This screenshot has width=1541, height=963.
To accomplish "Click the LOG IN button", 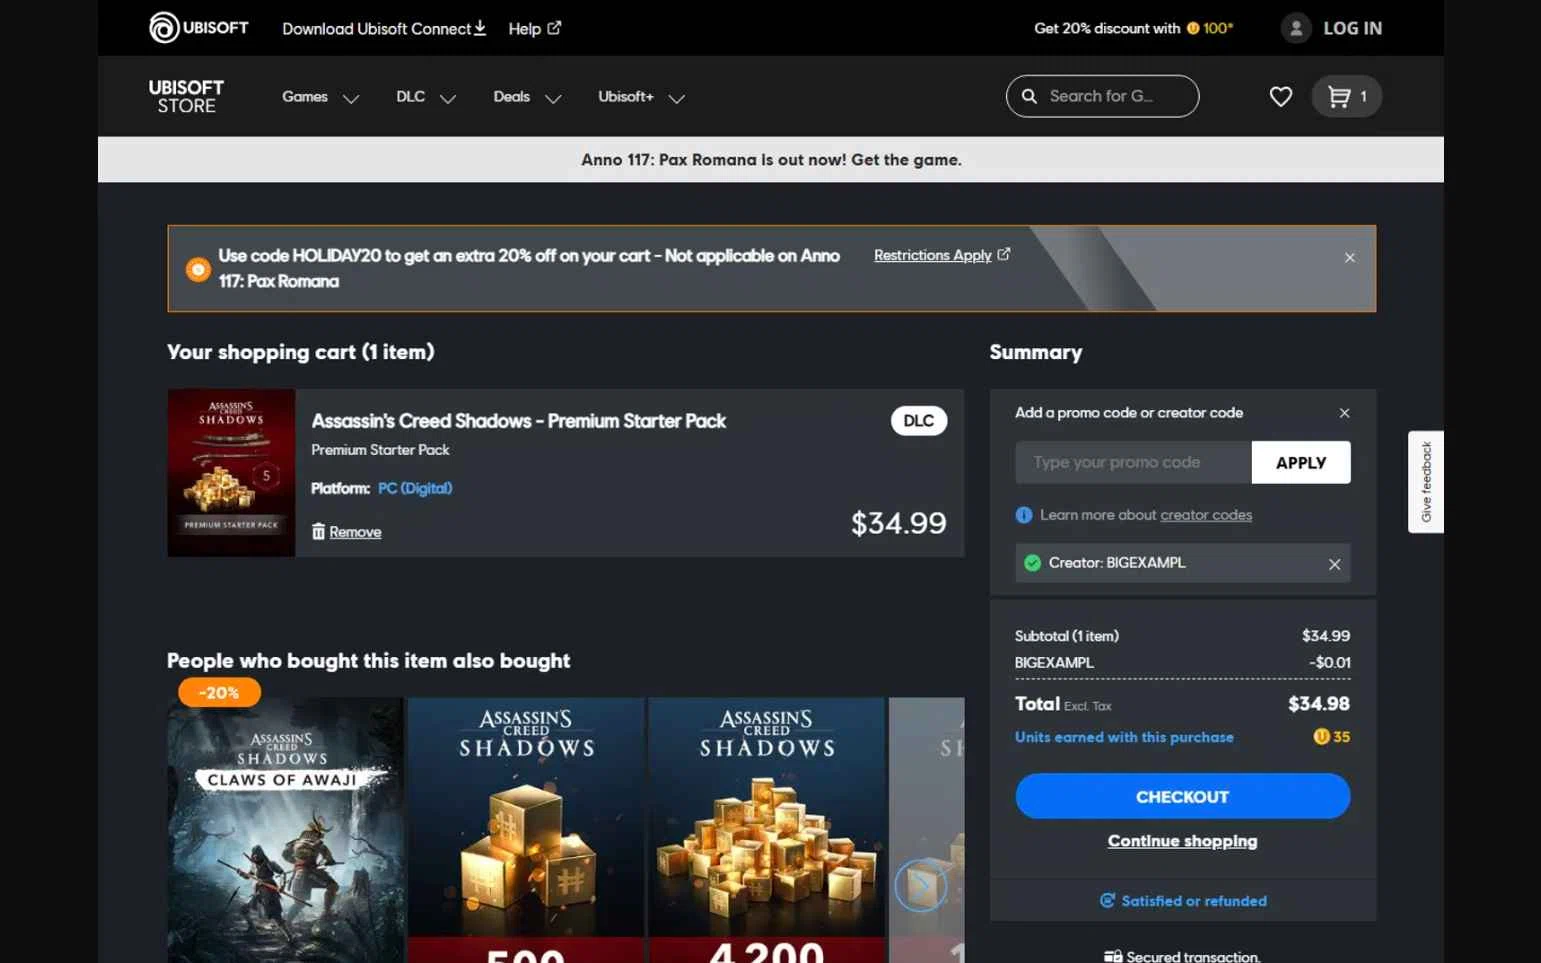I will tap(1352, 28).
